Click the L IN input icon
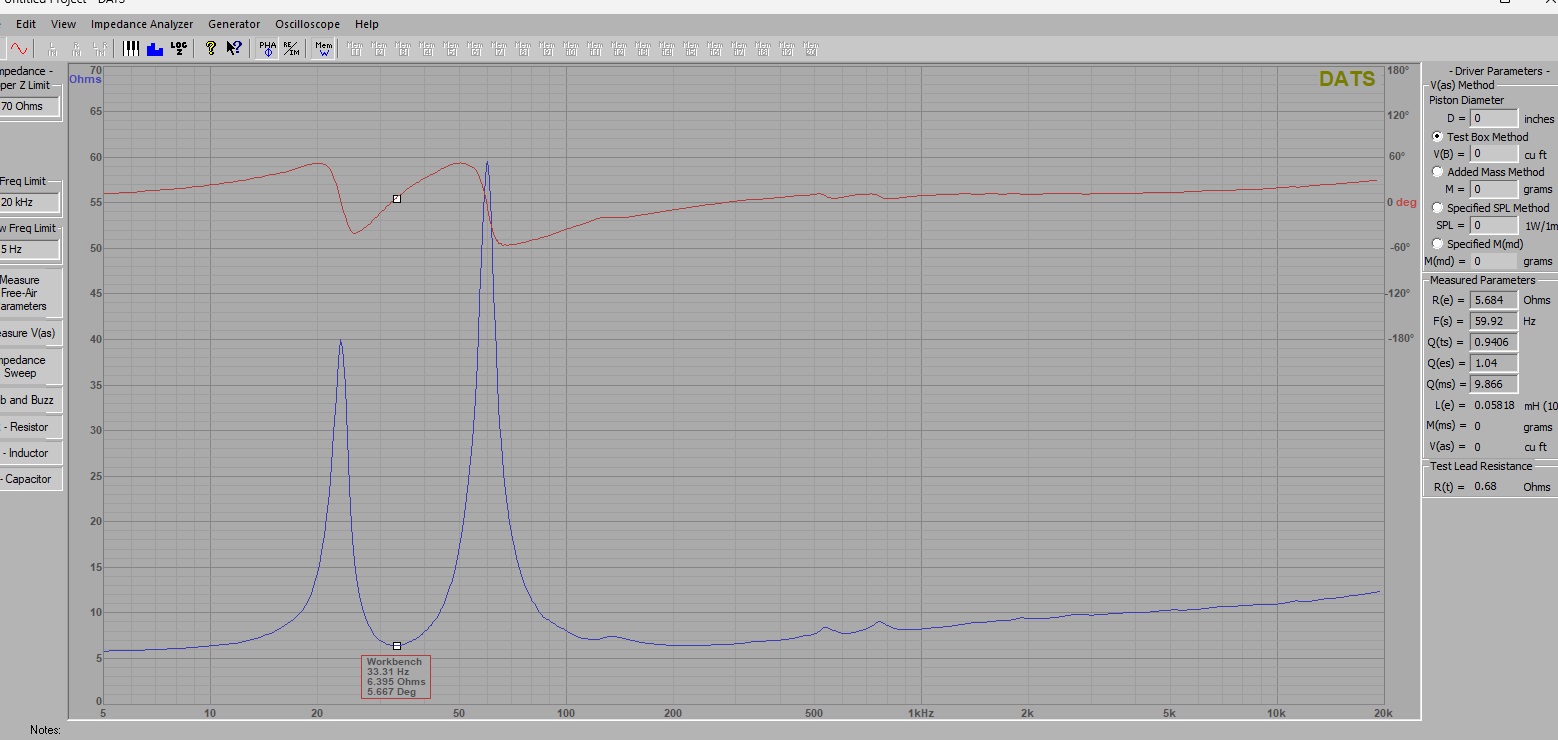 pyautogui.click(x=52, y=47)
